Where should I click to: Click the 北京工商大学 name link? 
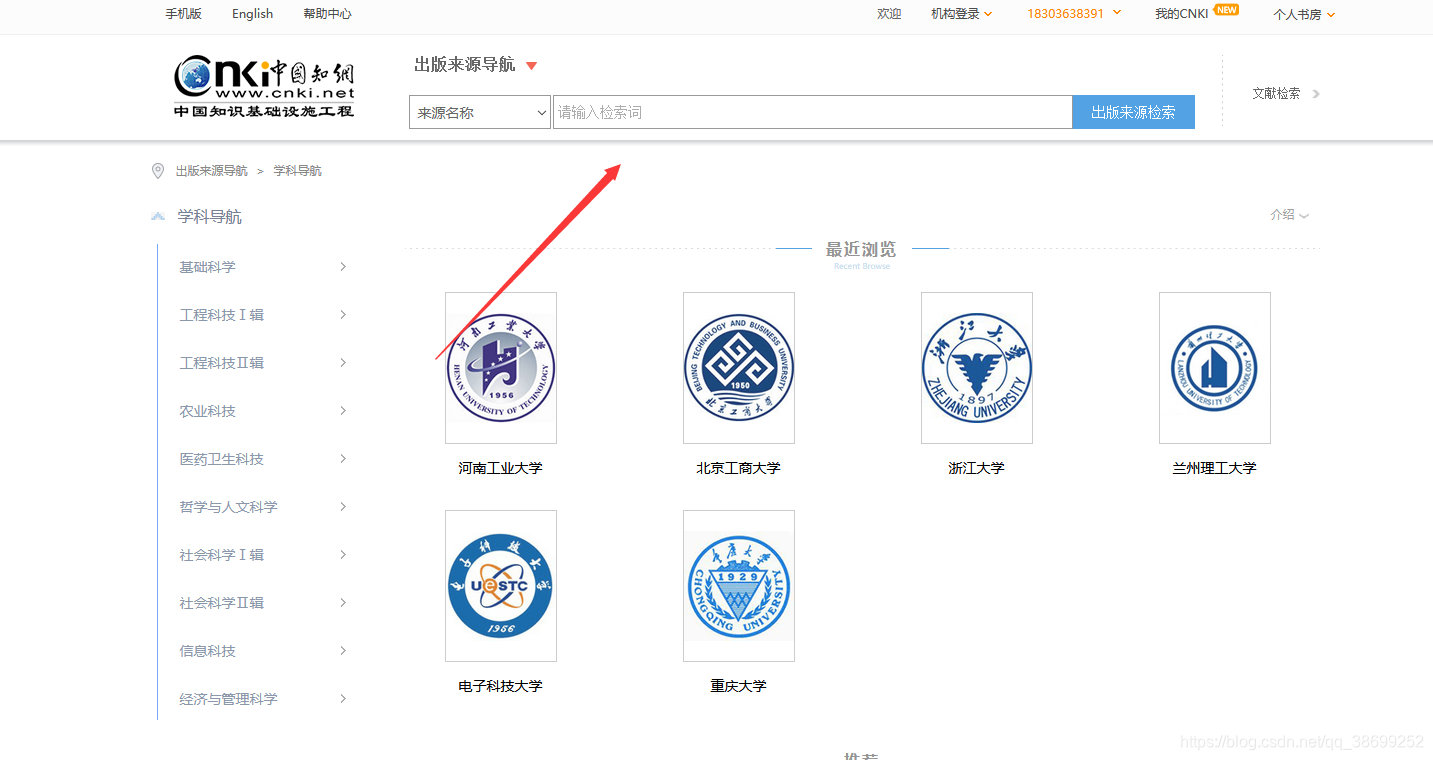[739, 468]
